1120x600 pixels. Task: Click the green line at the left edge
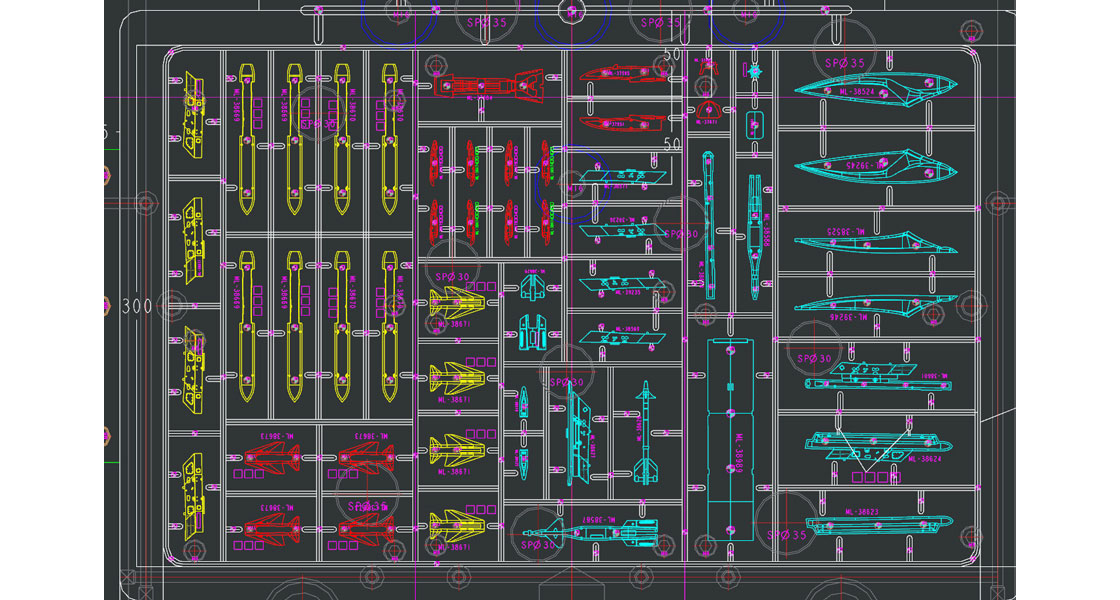click(108, 462)
